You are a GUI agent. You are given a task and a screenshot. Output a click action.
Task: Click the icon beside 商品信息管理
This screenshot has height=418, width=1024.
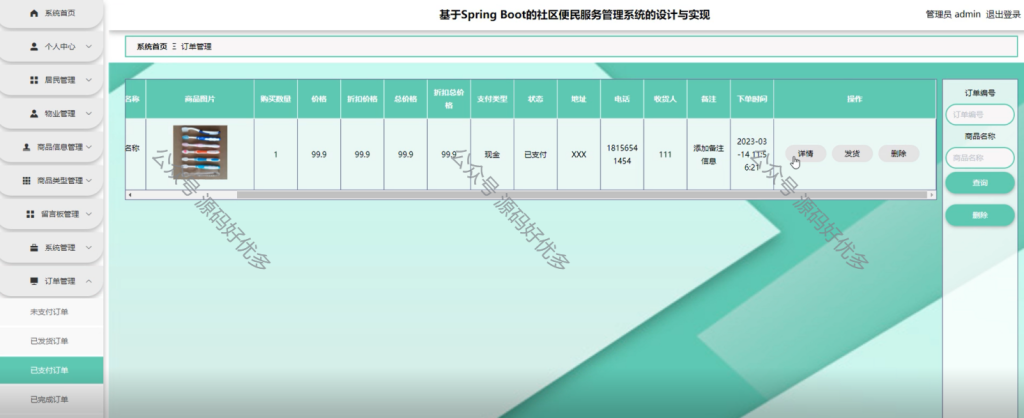(x=27, y=147)
